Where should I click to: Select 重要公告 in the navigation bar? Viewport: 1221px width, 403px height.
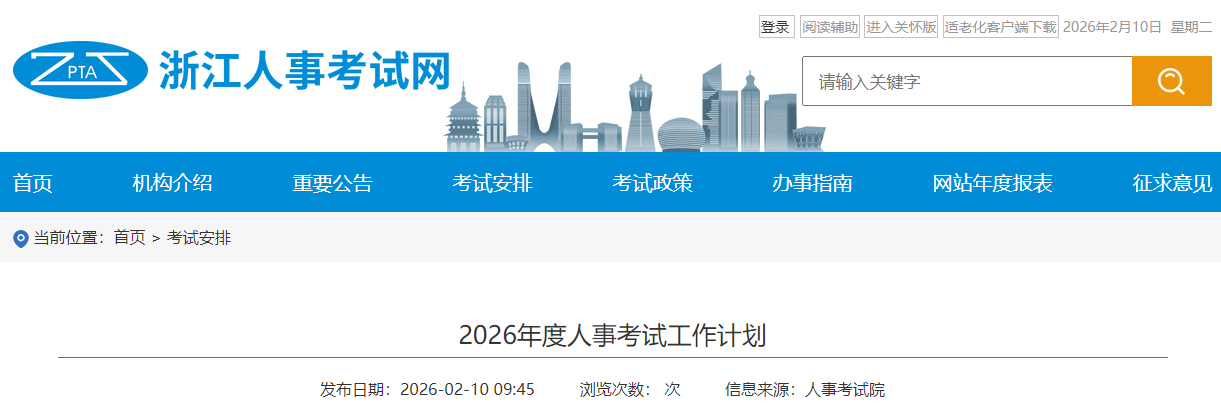tap(332, 183)
